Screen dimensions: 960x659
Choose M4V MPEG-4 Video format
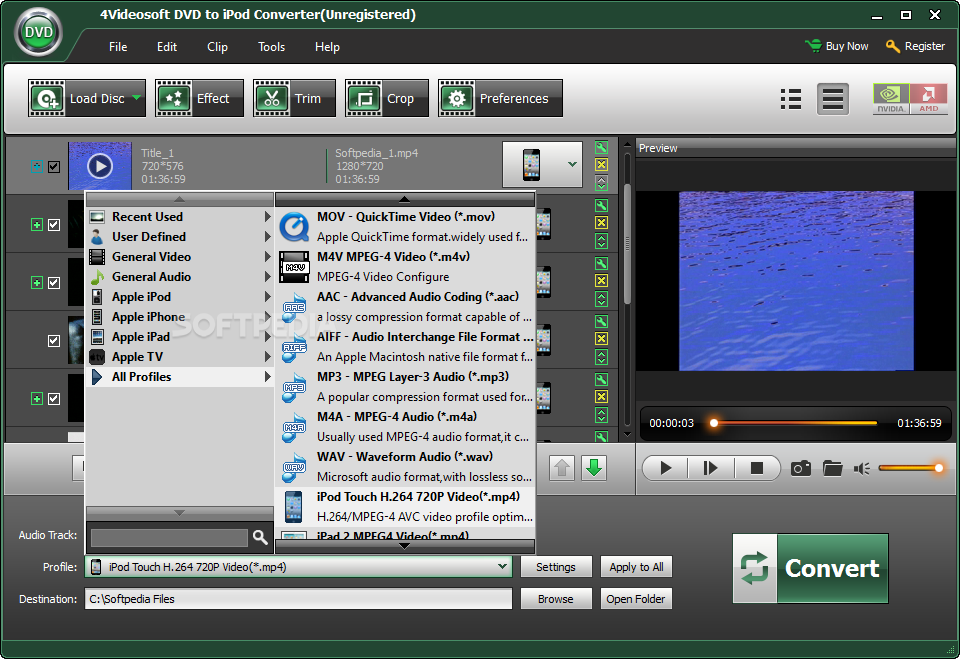tap(405, 267)
